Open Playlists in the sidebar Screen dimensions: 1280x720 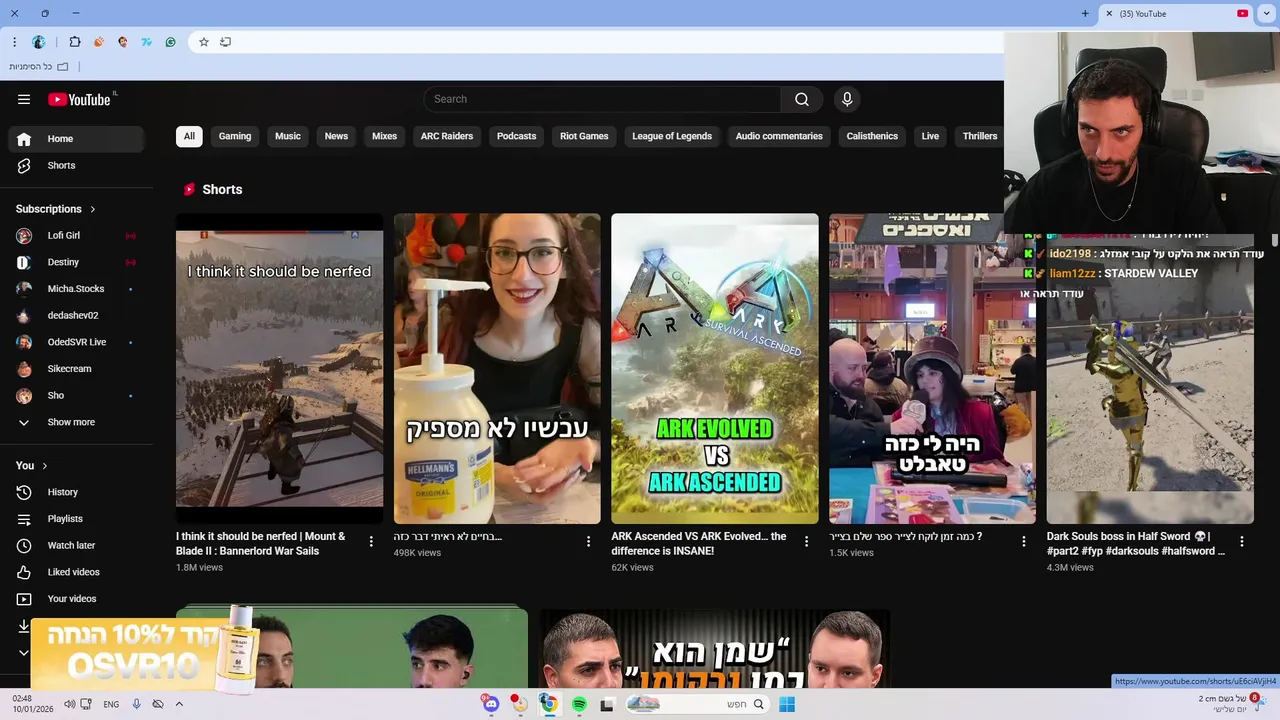76,519
